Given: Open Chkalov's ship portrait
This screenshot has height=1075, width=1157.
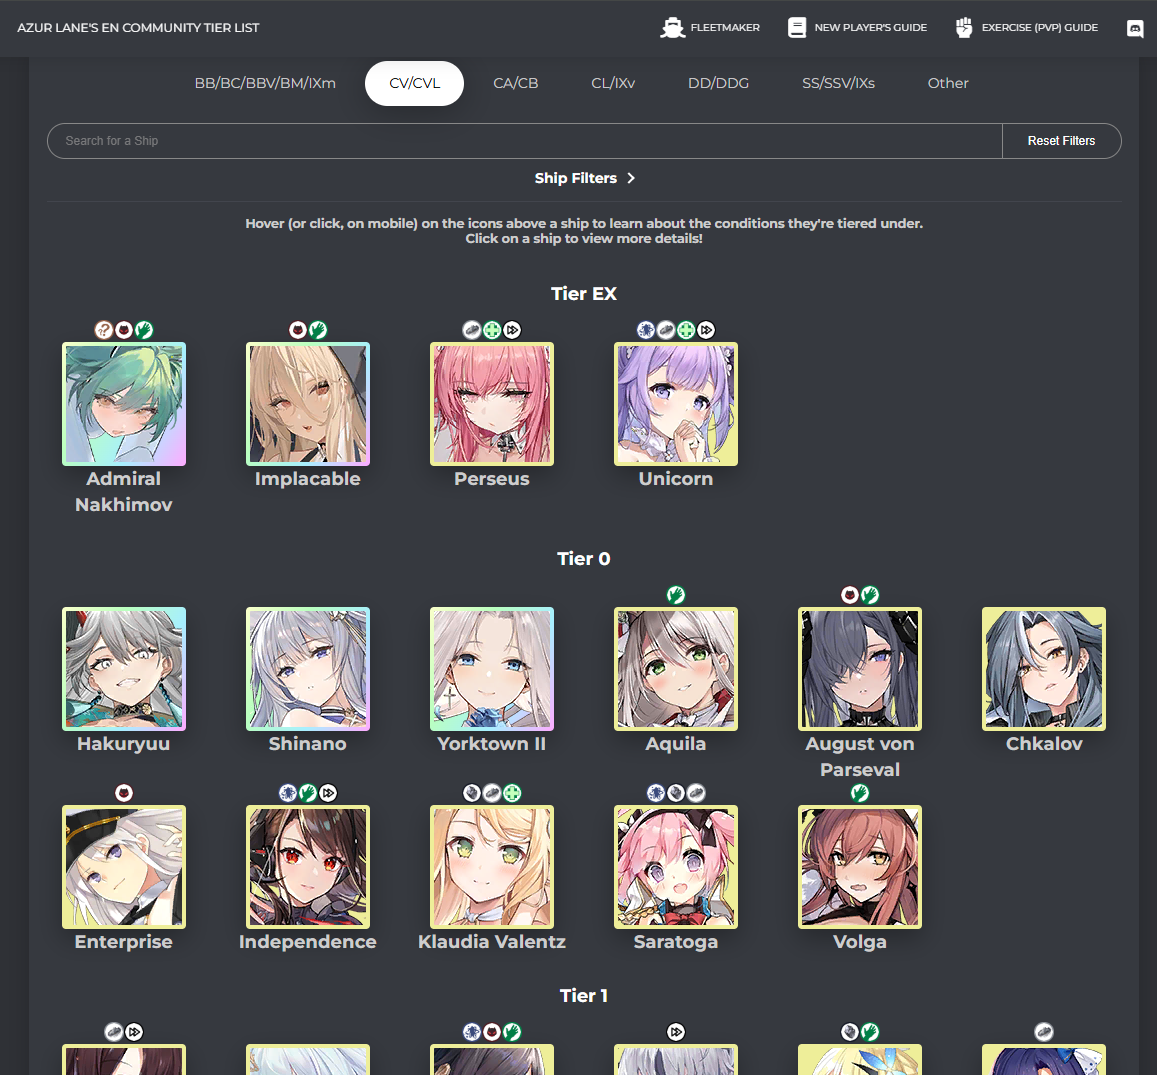Looking at the screenshot, I should [x=1044, y=669].
